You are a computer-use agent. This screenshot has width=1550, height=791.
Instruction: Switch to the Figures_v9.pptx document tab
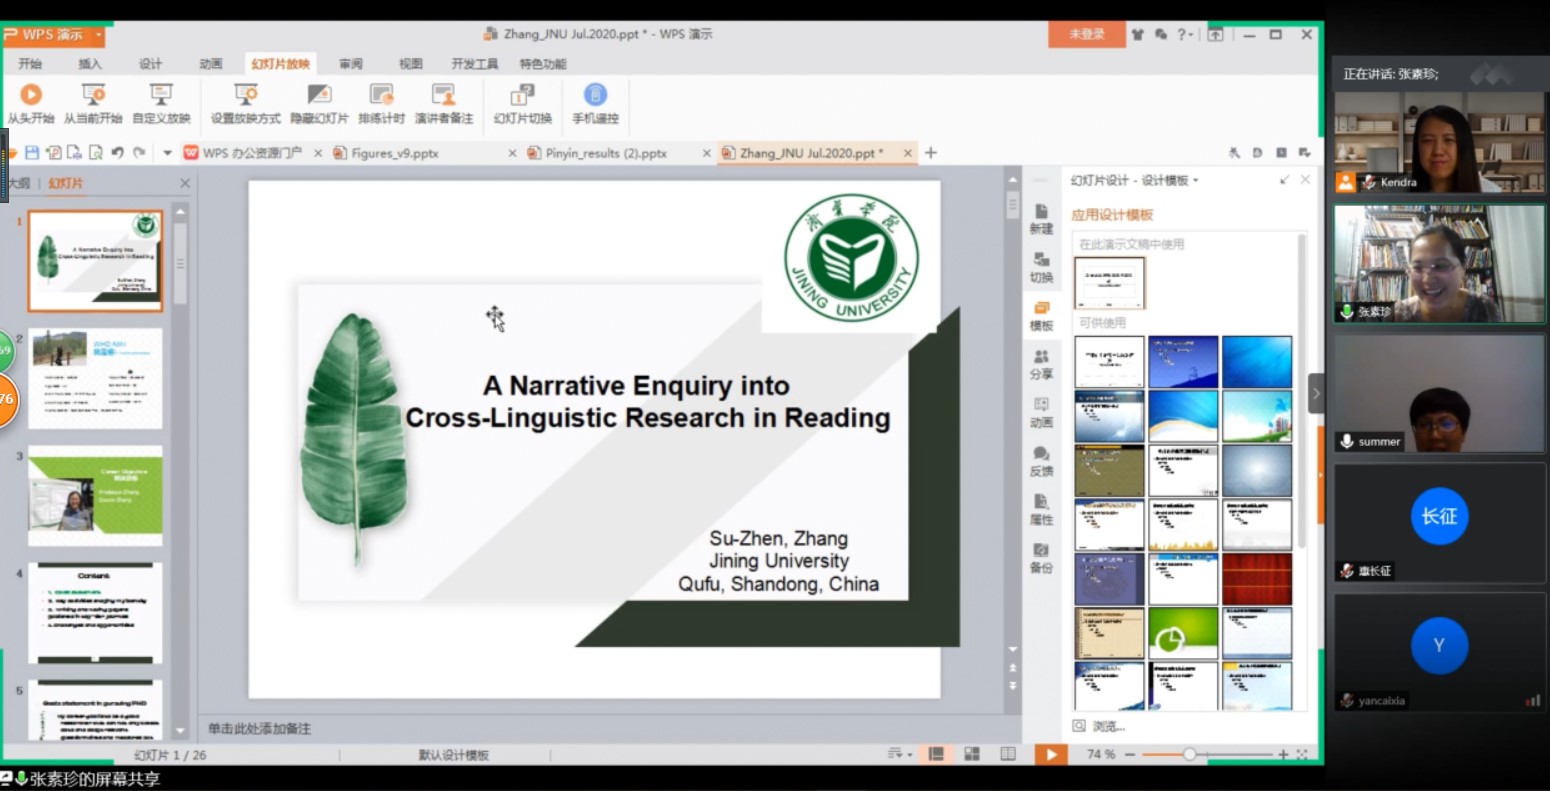click(x=395, y=153)
